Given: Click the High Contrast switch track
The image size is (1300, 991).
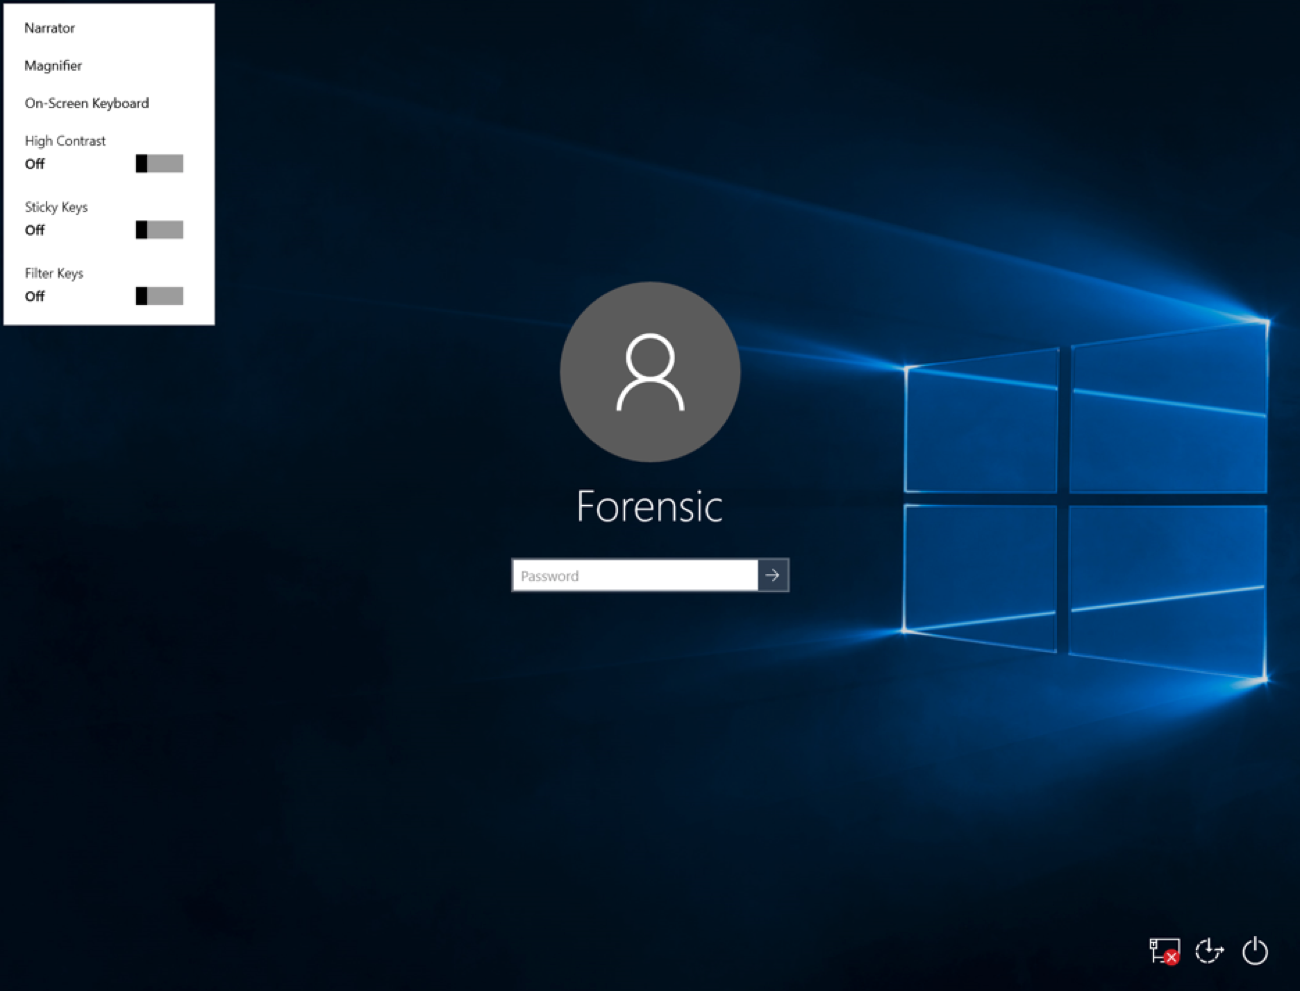Looking at the screenshot, I should [159, 163].
